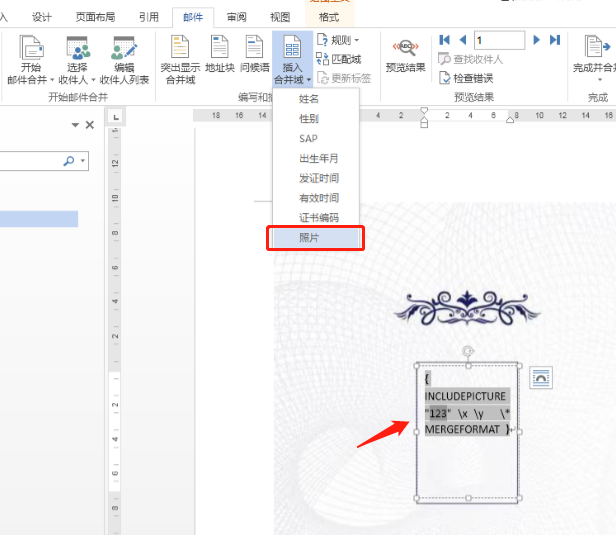Switch to the 邮件 tab
Image resolution: width=616 pixels, height=535 pixels.
coord(193,17)
